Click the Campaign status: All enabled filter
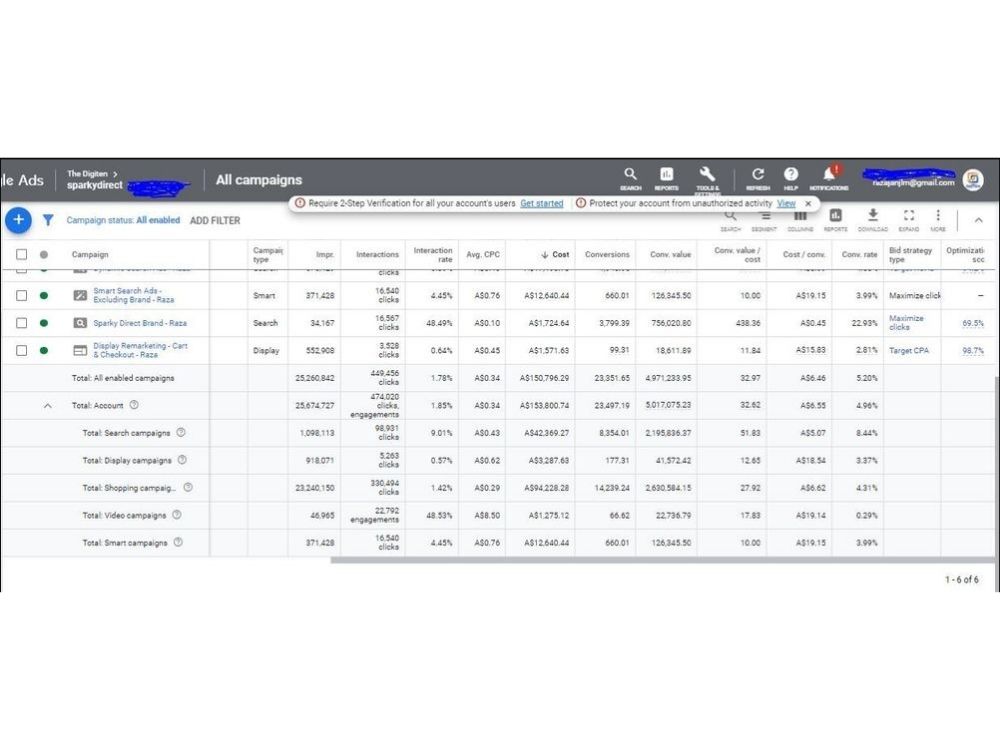 tap(123, 220)
